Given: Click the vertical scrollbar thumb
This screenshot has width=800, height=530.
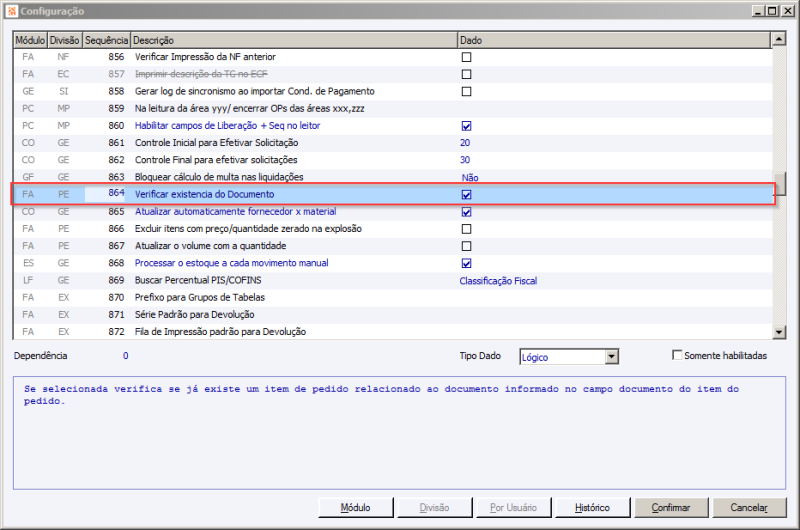Looking at the screenshot, I should [x=779, y=184].
